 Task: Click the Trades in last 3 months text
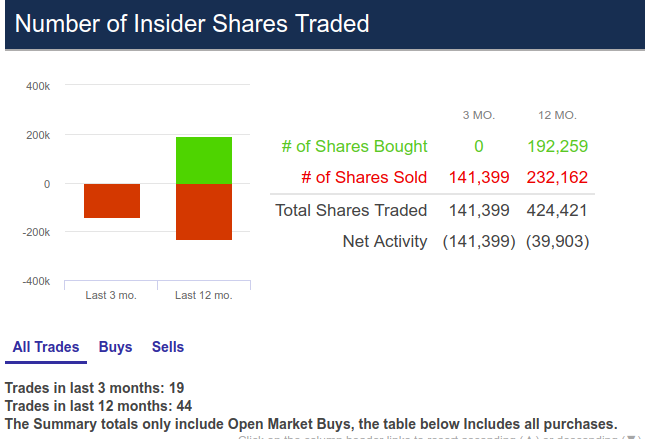(x=94, y=387)
